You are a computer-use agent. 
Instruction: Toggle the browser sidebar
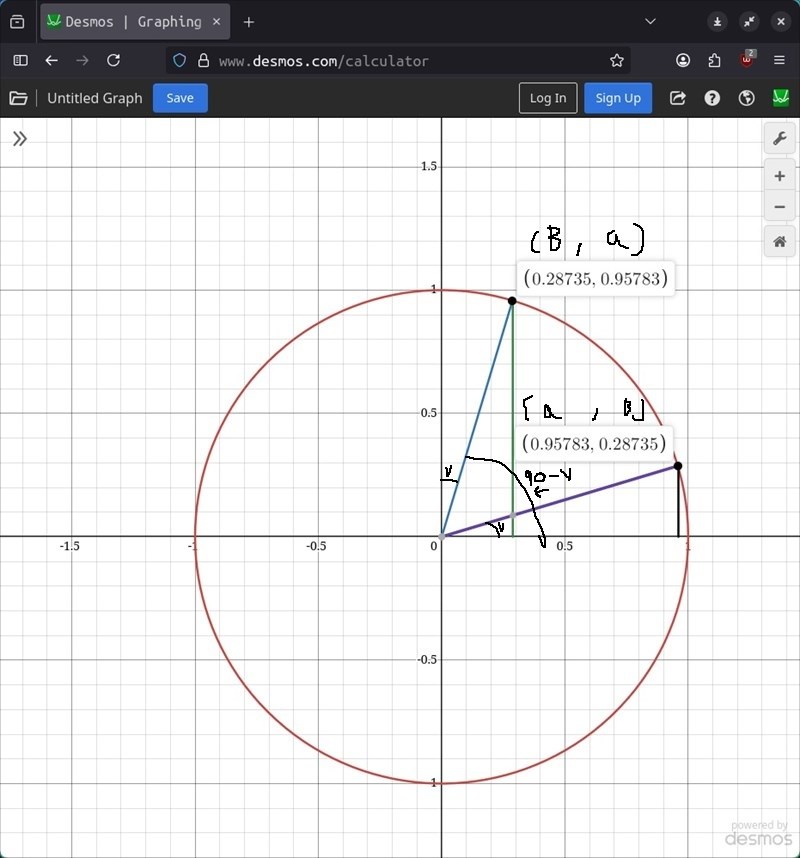[20, 60]
